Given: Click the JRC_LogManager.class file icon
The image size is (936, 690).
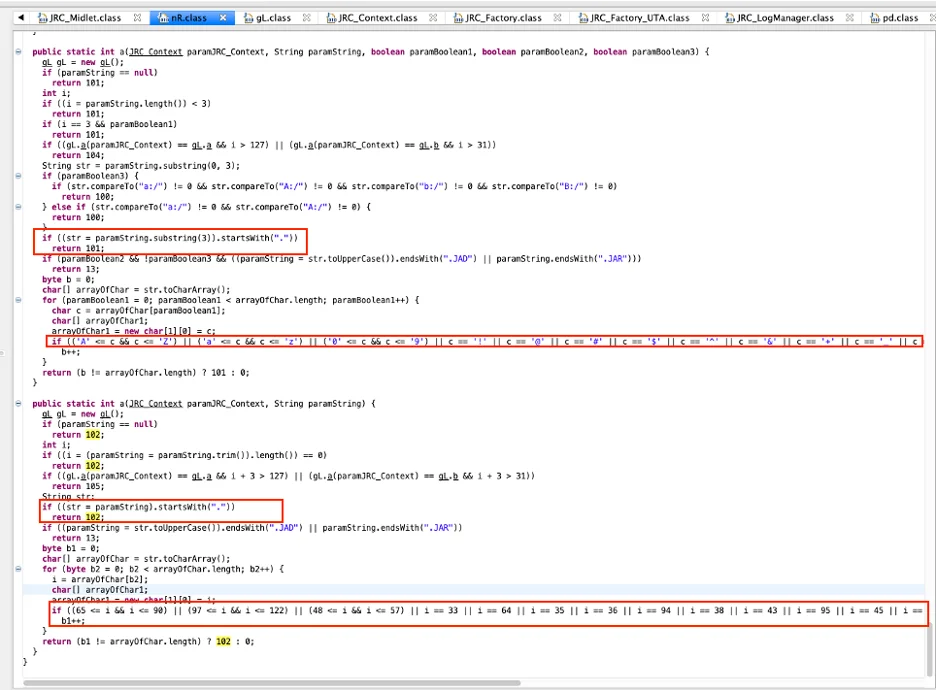Looking at the screenshot, I should (729, 18).
